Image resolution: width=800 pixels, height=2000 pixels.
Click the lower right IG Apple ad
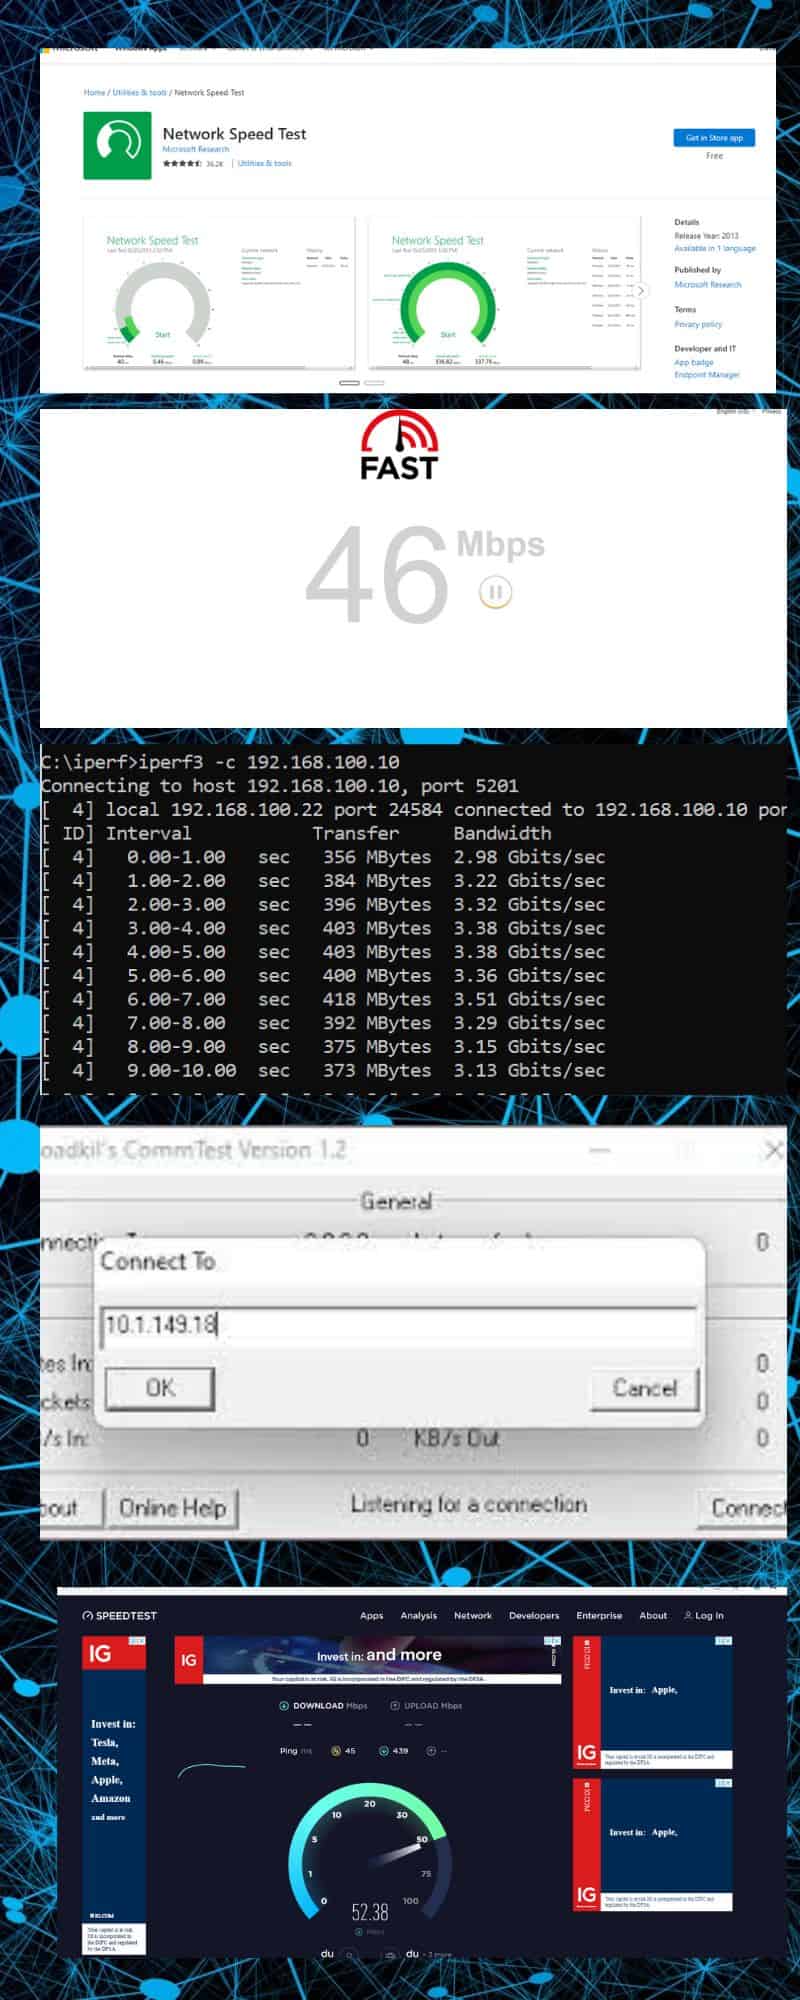(652, 1845)
